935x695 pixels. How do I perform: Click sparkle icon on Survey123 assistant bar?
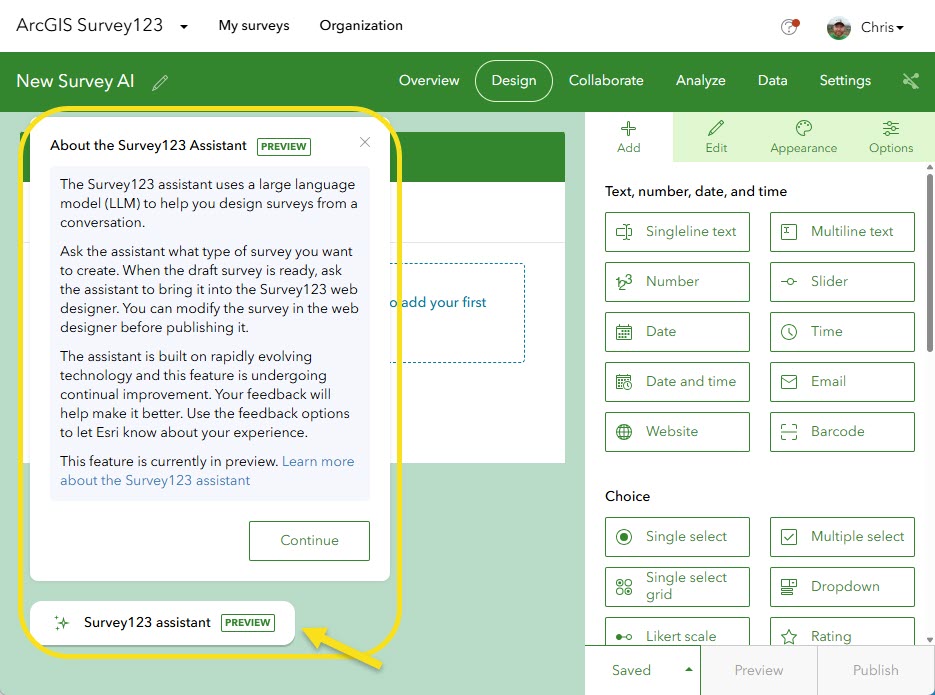coord(61,623)
